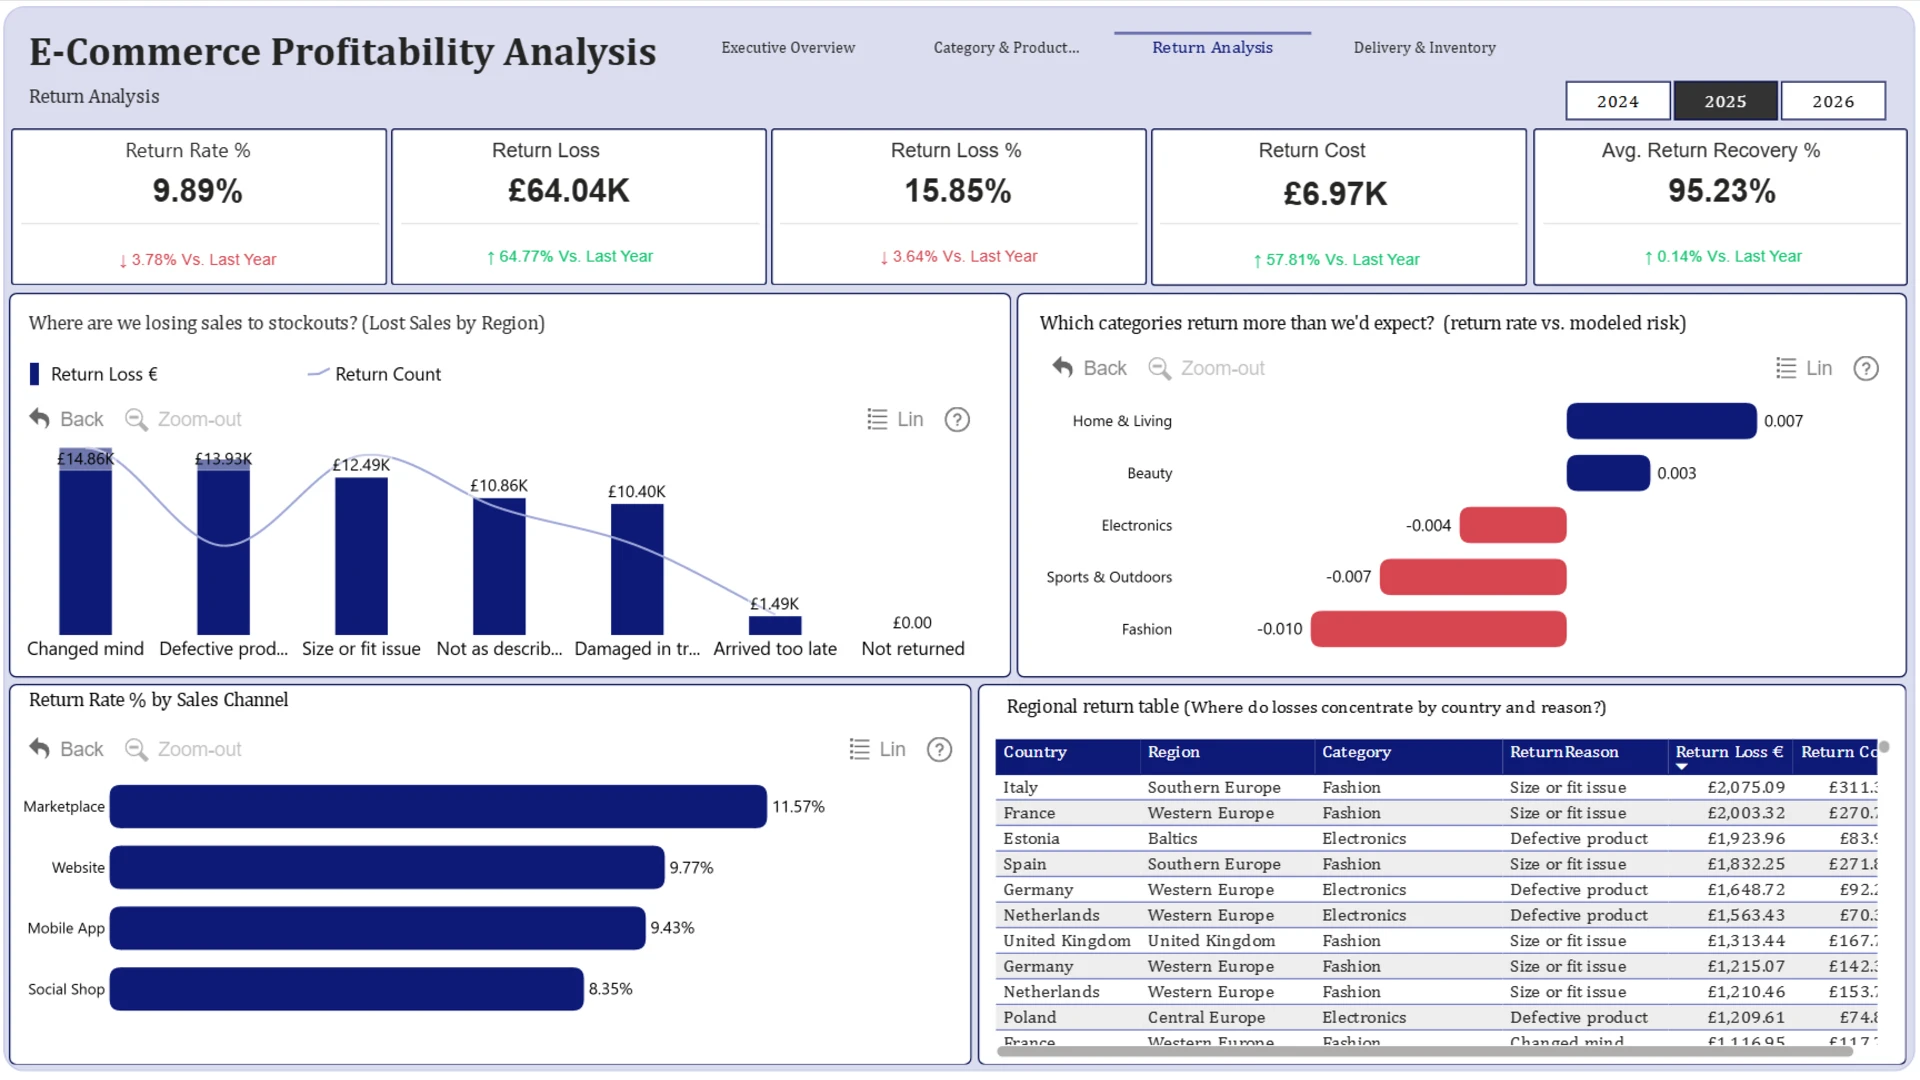This screenshot has height=1080, width=1920.
Task: Select Size or fit issue bar
Action: [x=361, y=556]
